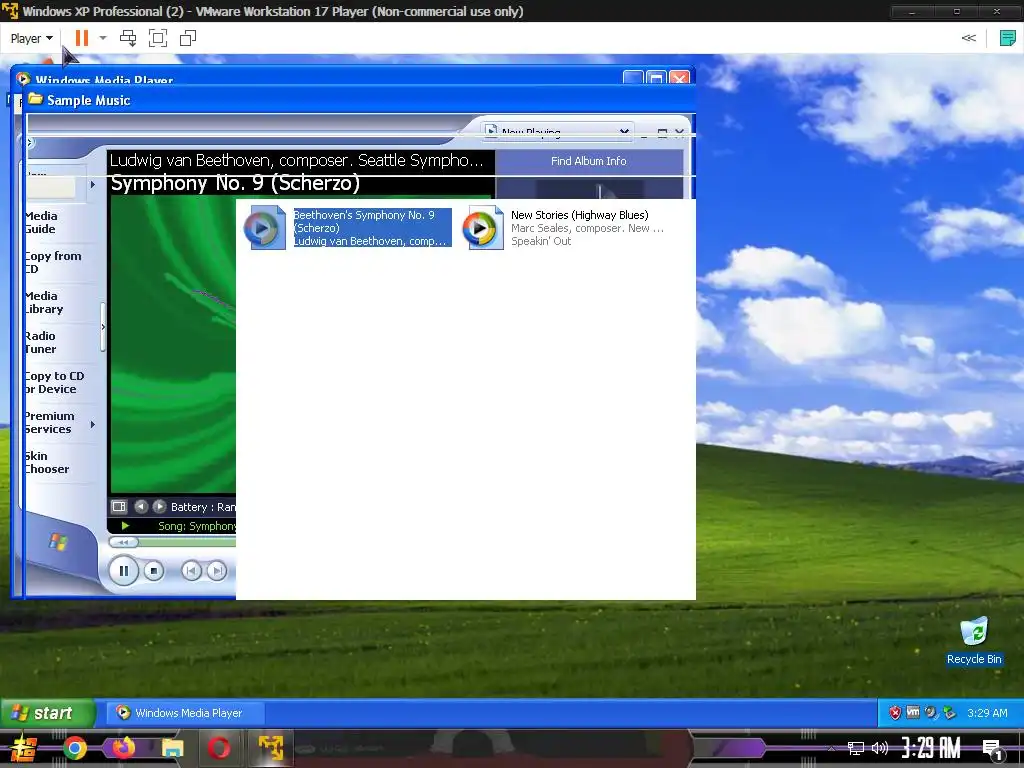
Task: Click Windows Media Player taskbar button
Action: tap(186, 713)
